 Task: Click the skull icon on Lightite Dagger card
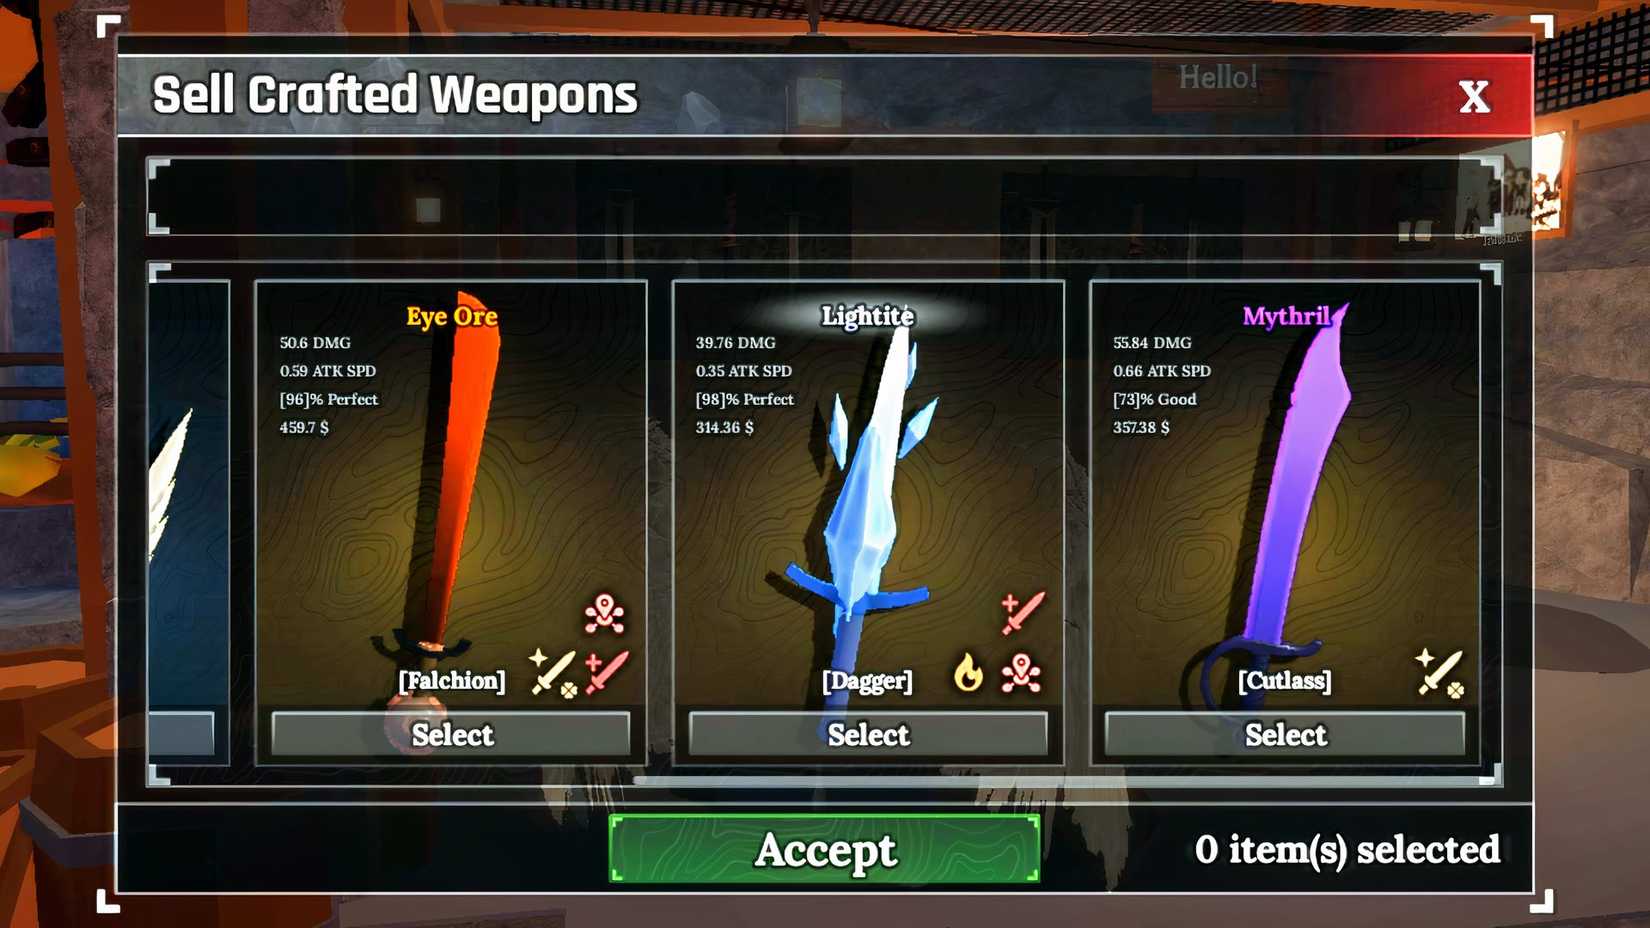[1021, 673]
